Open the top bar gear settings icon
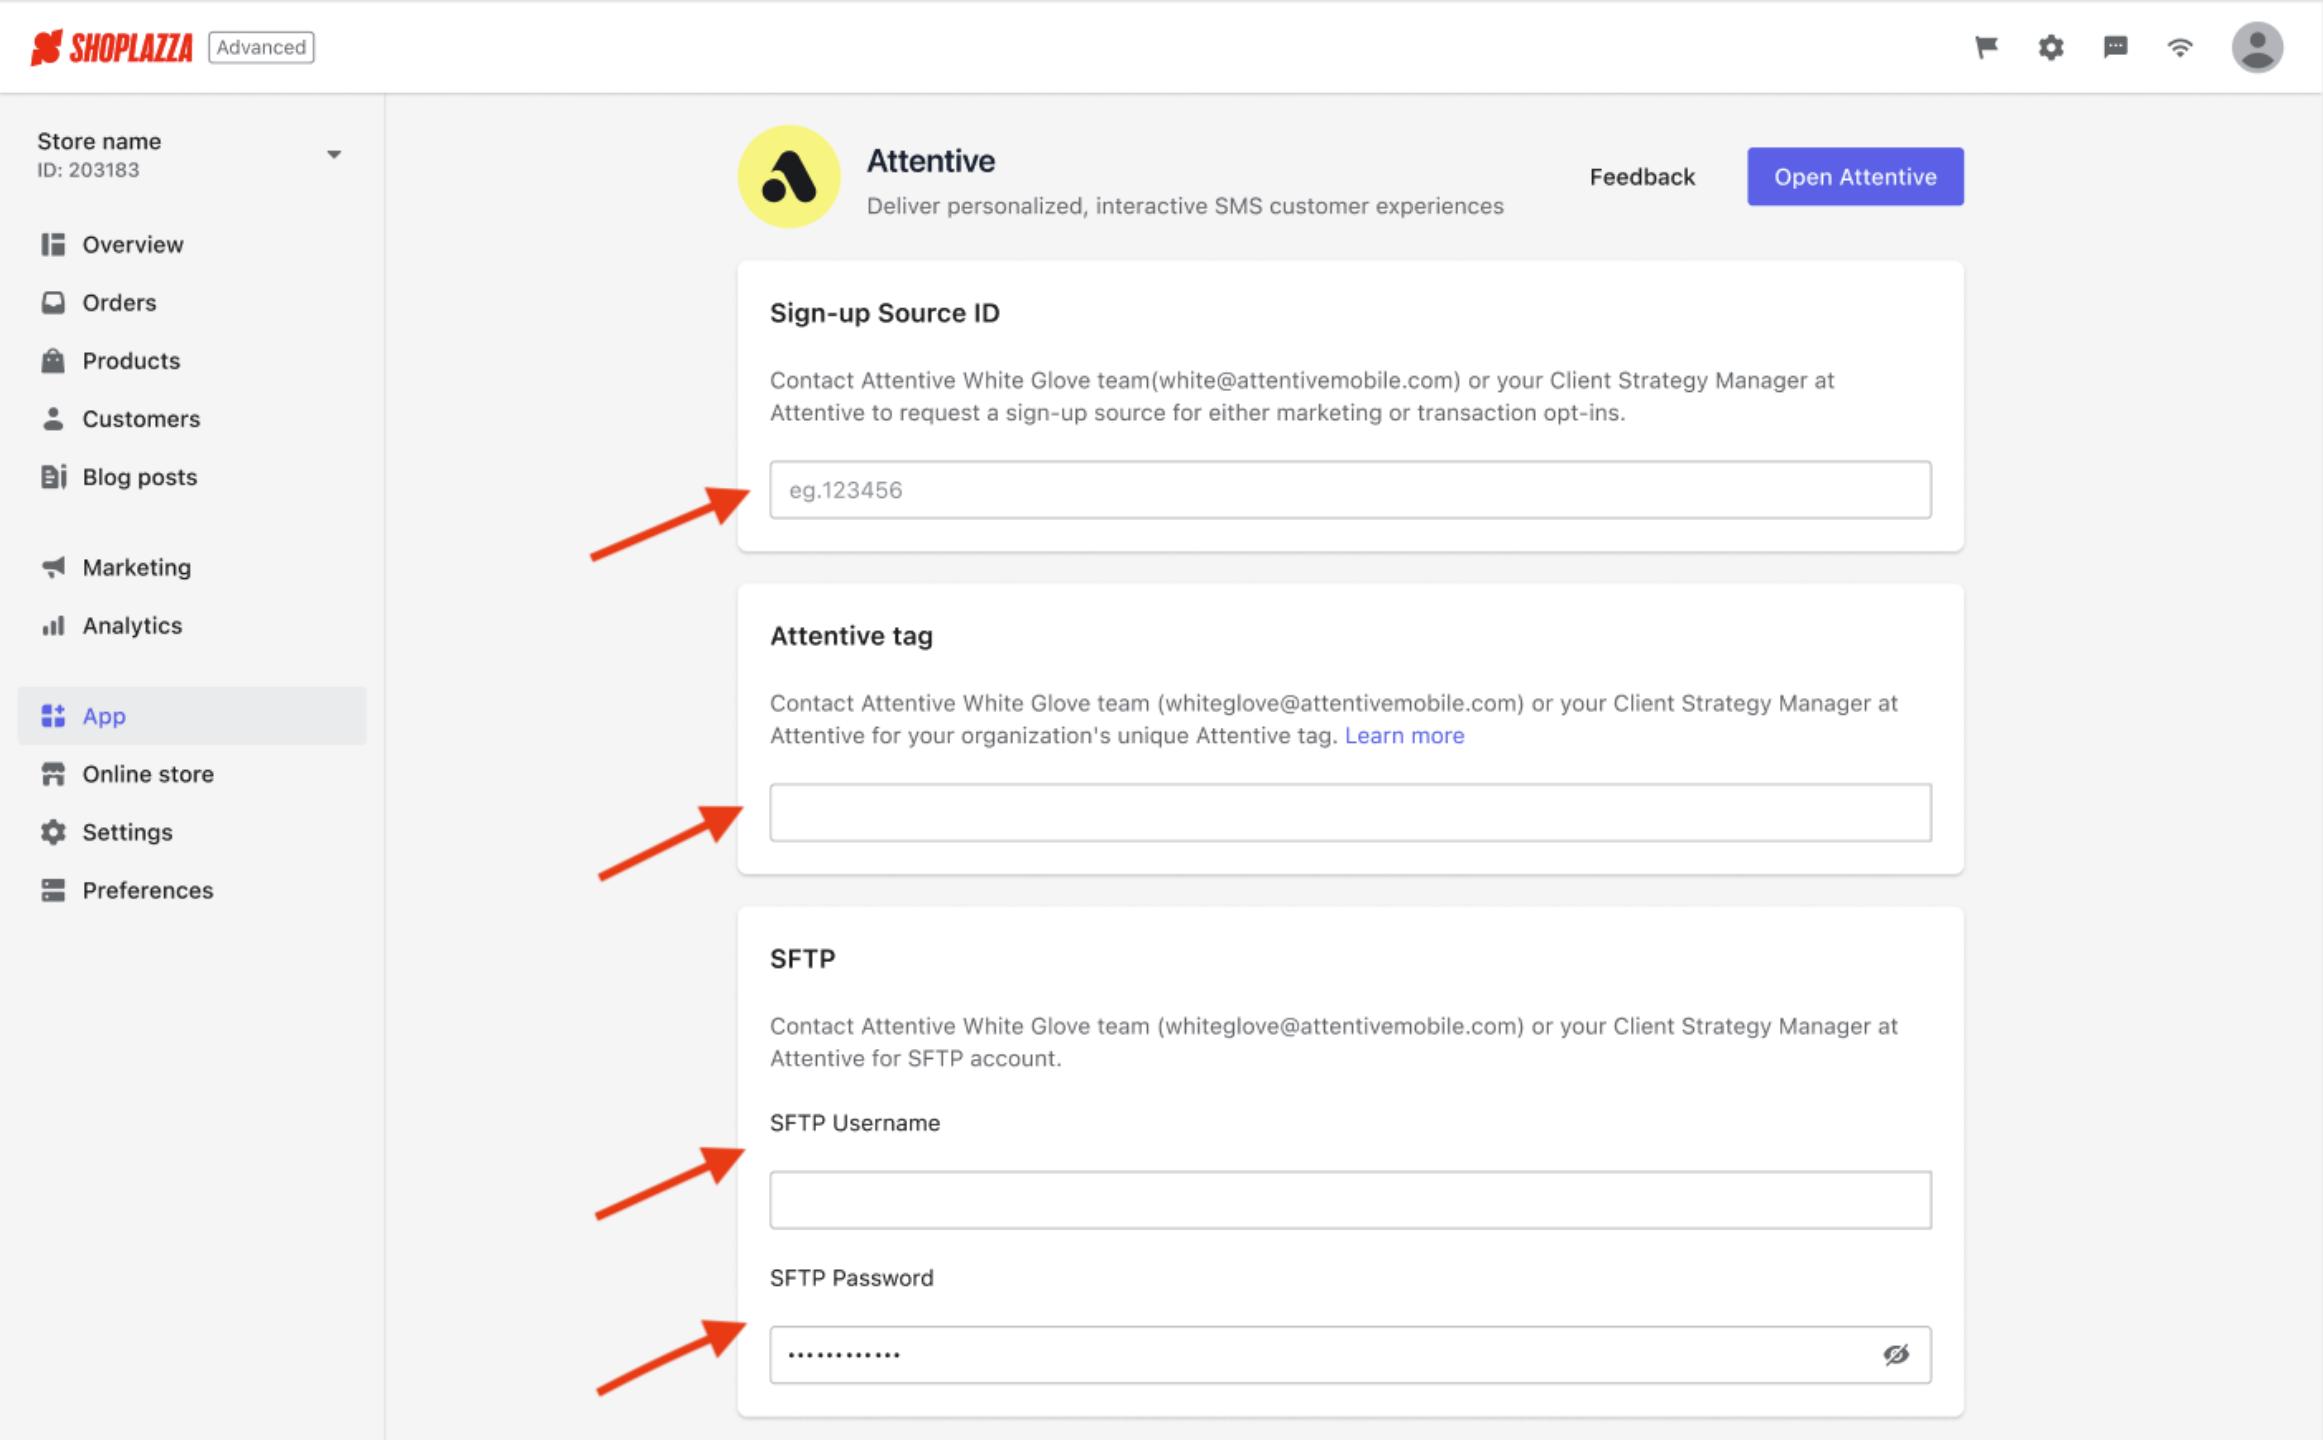 2051,47
